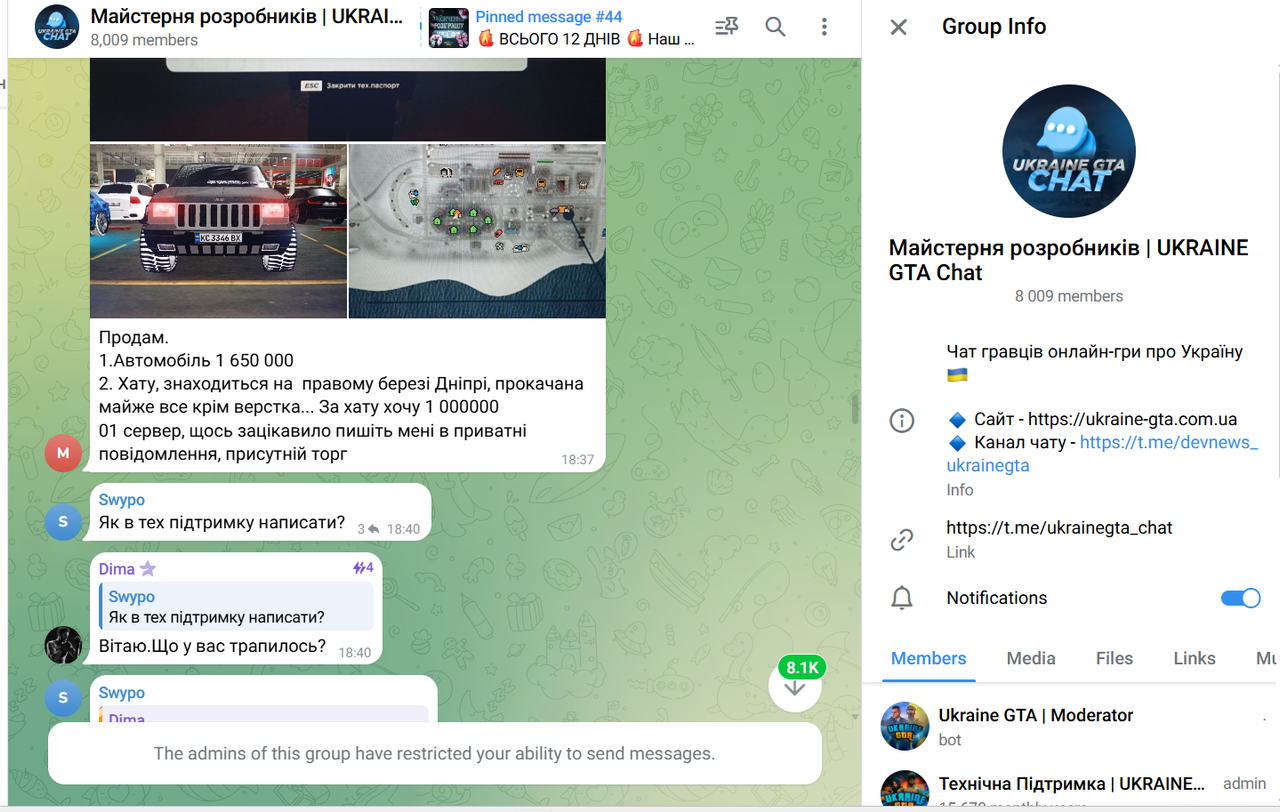Click the Swypo sender name on the first message
The height and width of the screenshot is (812, 1280).
(122, 500)
